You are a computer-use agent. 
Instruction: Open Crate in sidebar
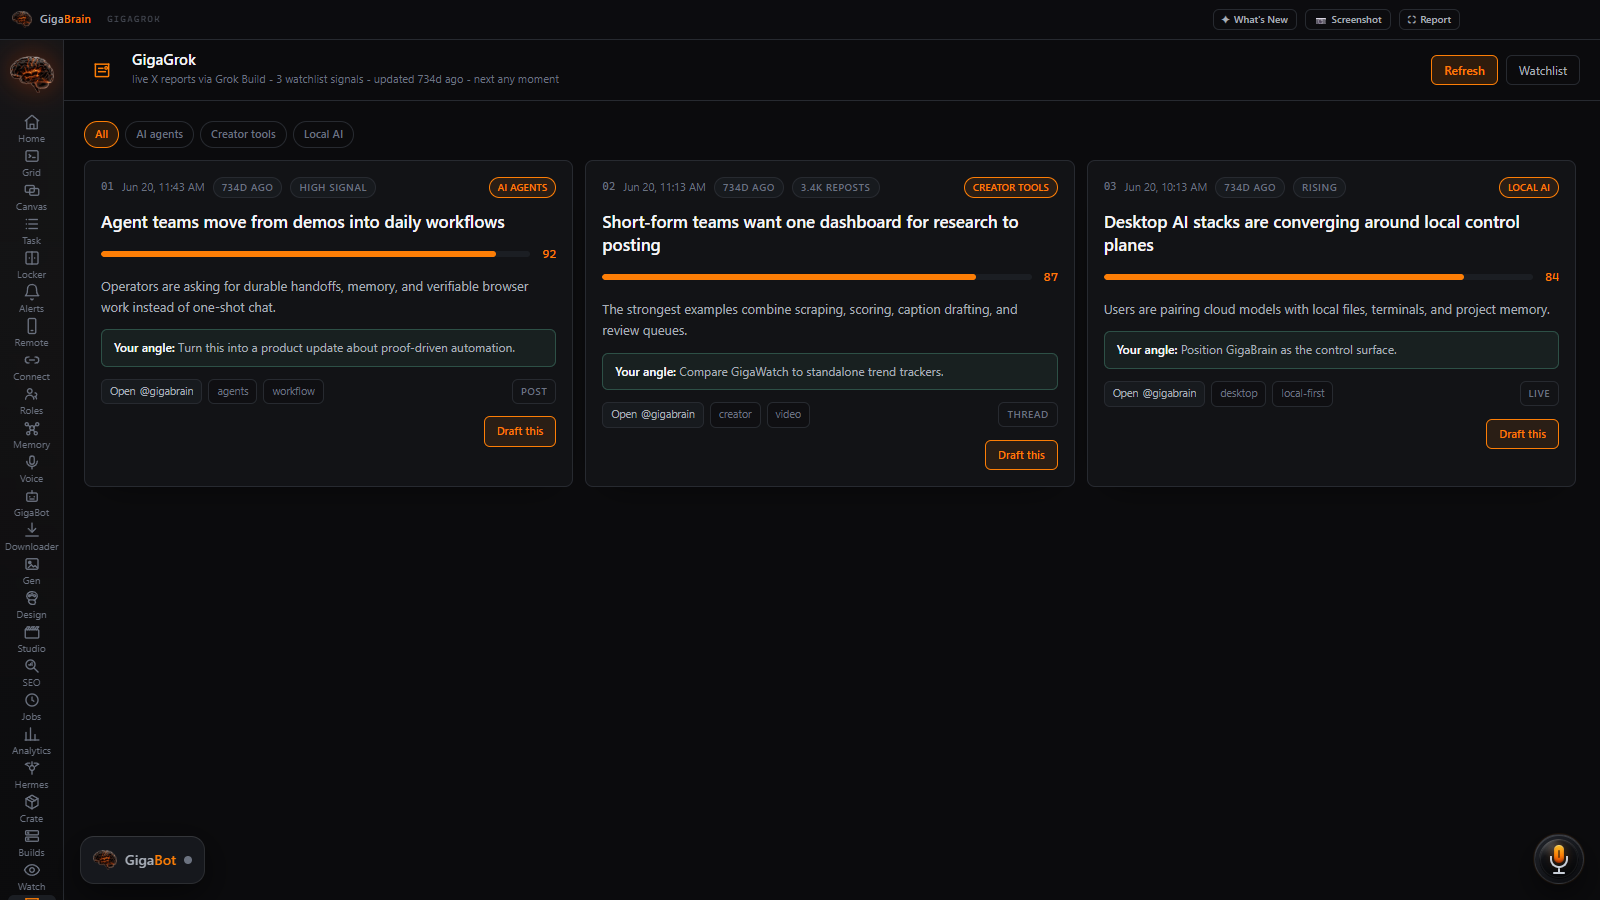click(31, 808)
